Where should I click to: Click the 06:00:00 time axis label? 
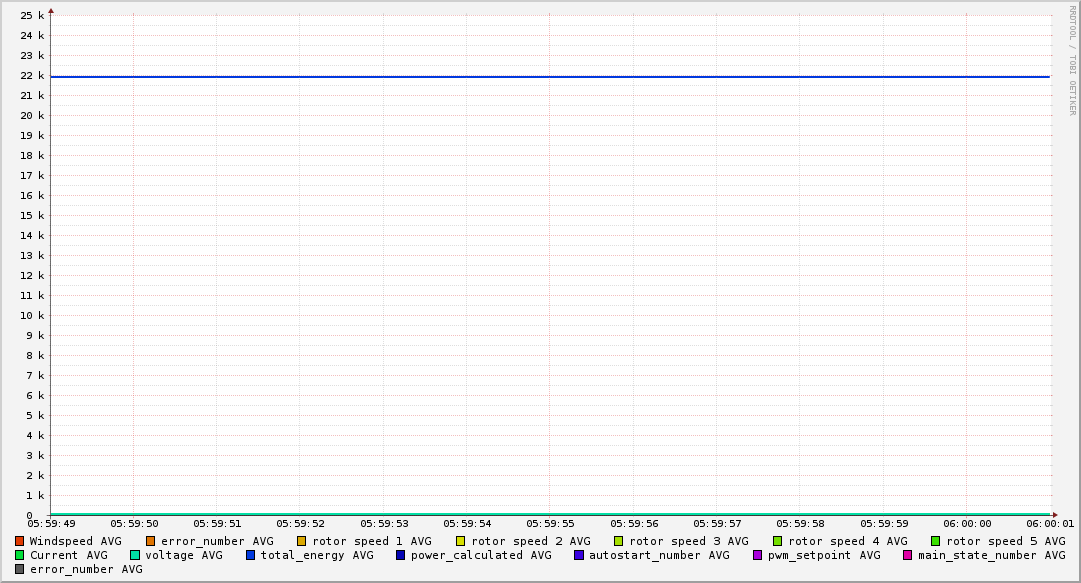point(967,523)
